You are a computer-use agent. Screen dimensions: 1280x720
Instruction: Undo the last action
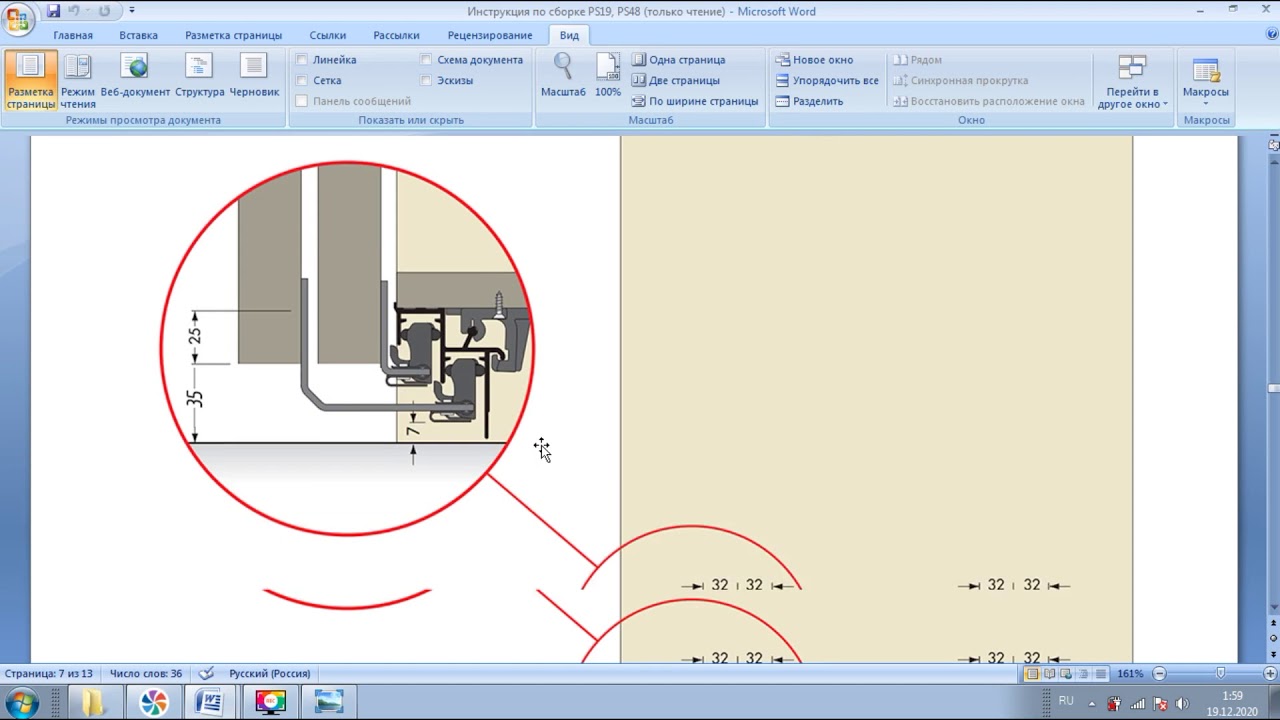[x=74, y=11]
